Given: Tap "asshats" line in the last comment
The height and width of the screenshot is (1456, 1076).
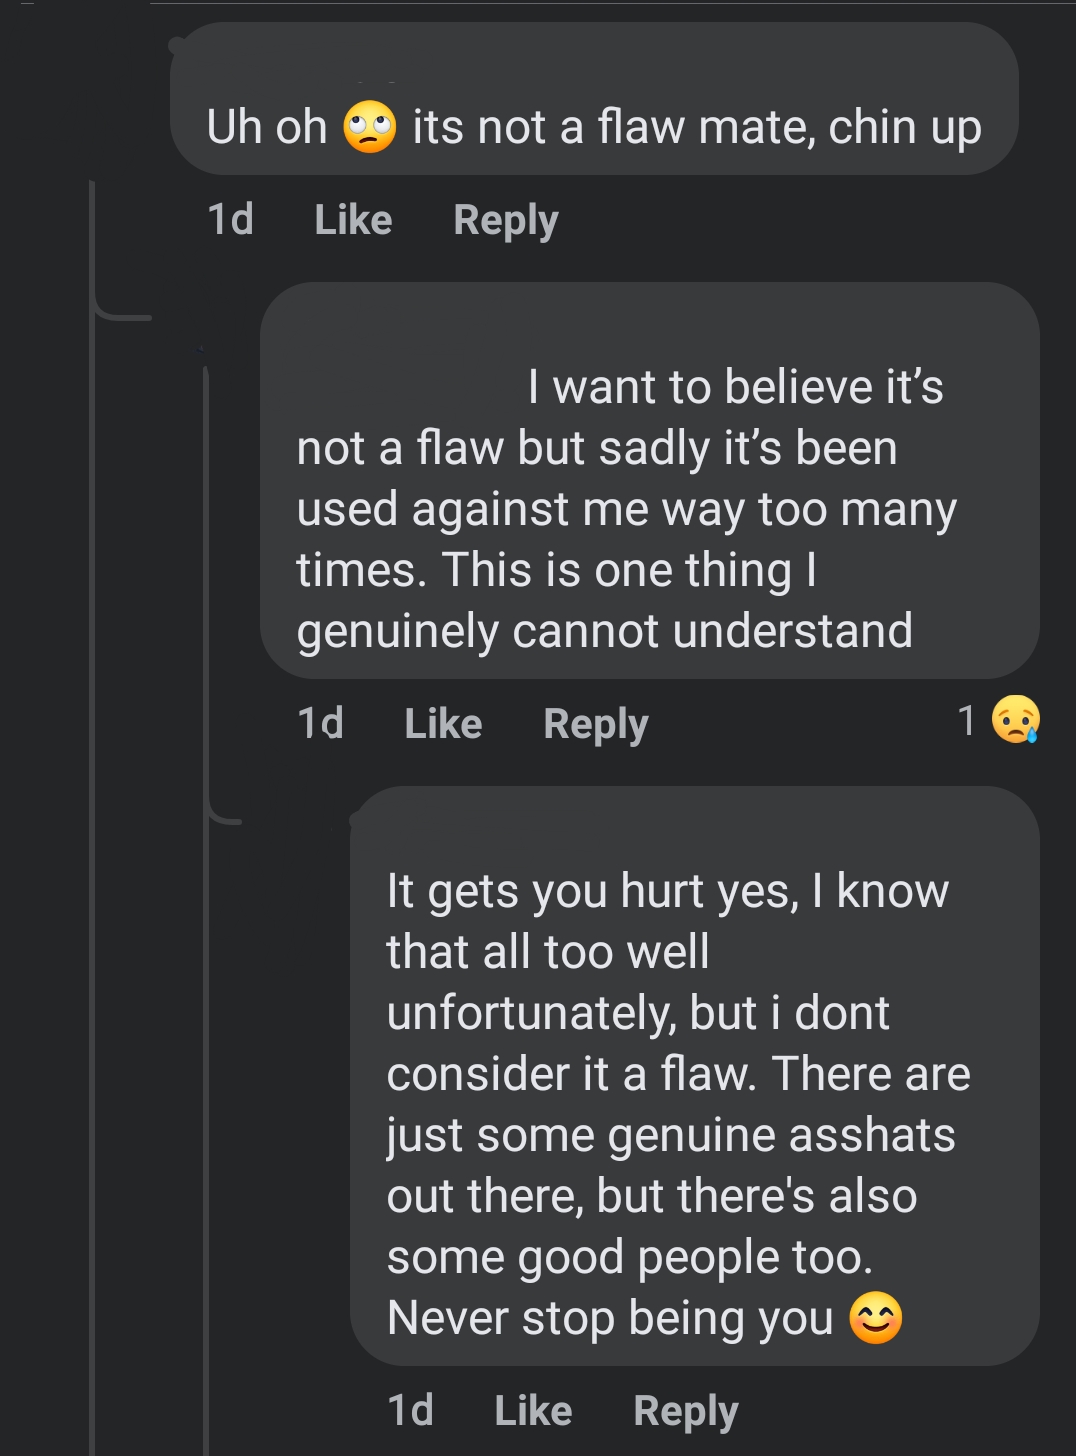Looking at the screenshot, I should (671, 1135).
